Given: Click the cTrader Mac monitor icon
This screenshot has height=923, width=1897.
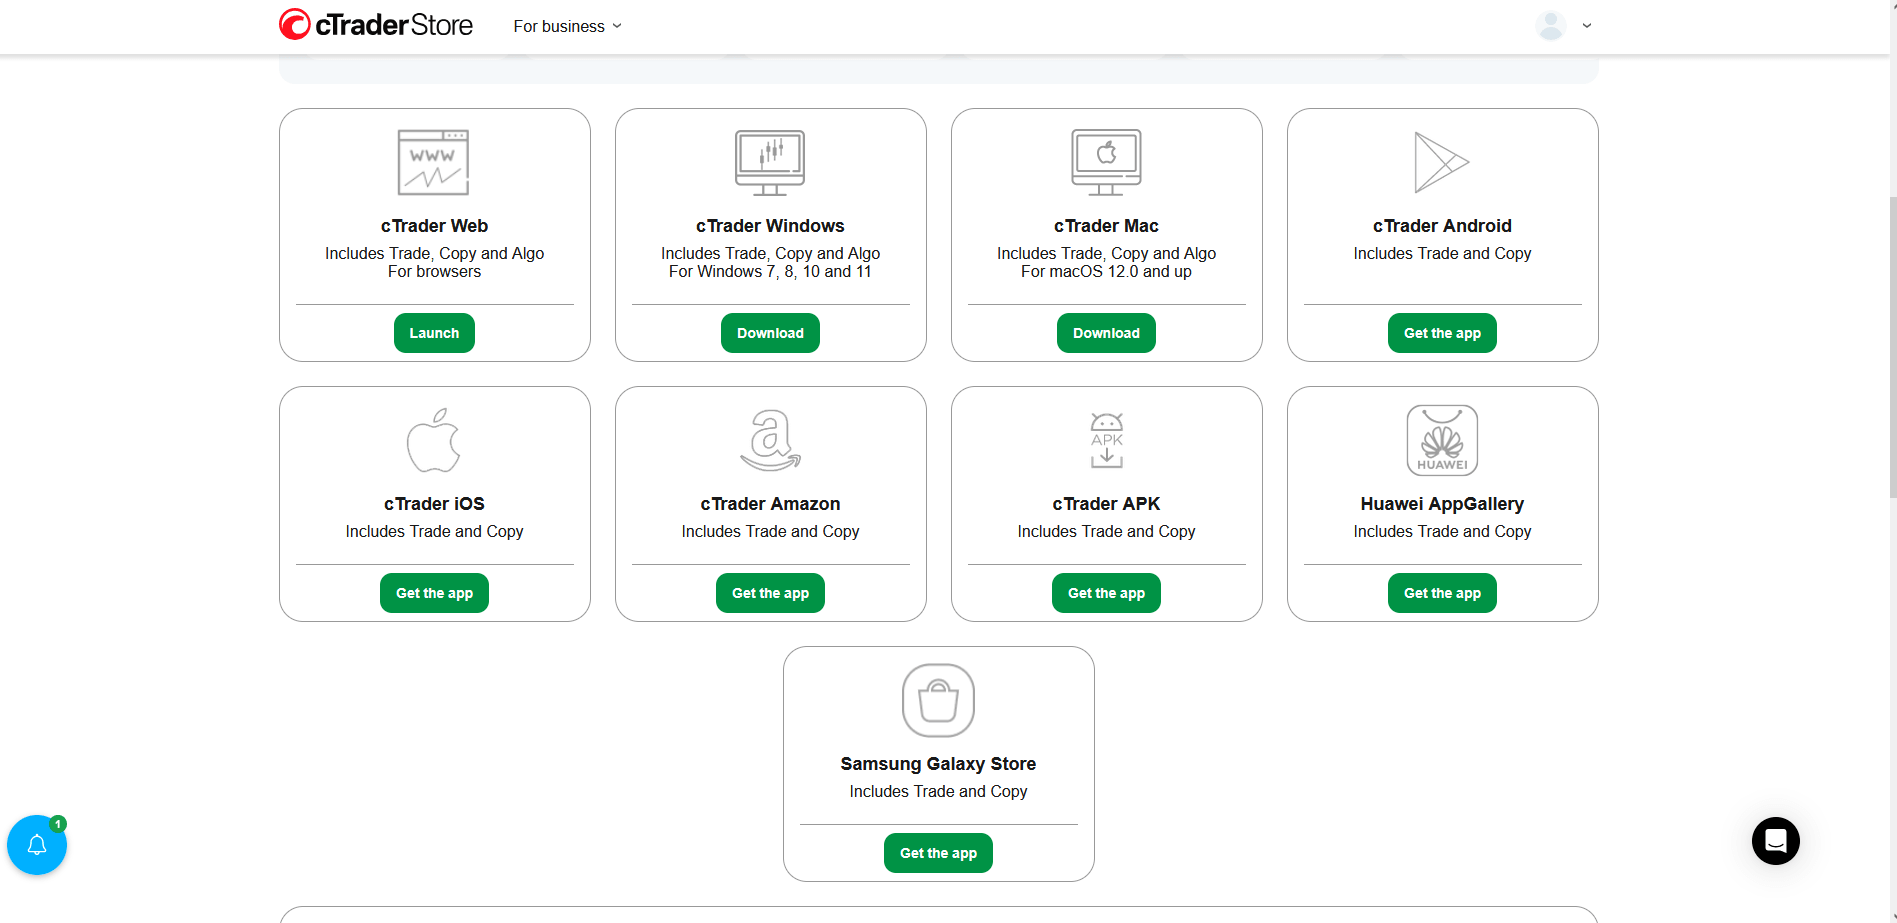Looking at the screenshot, I should 1106,162.
